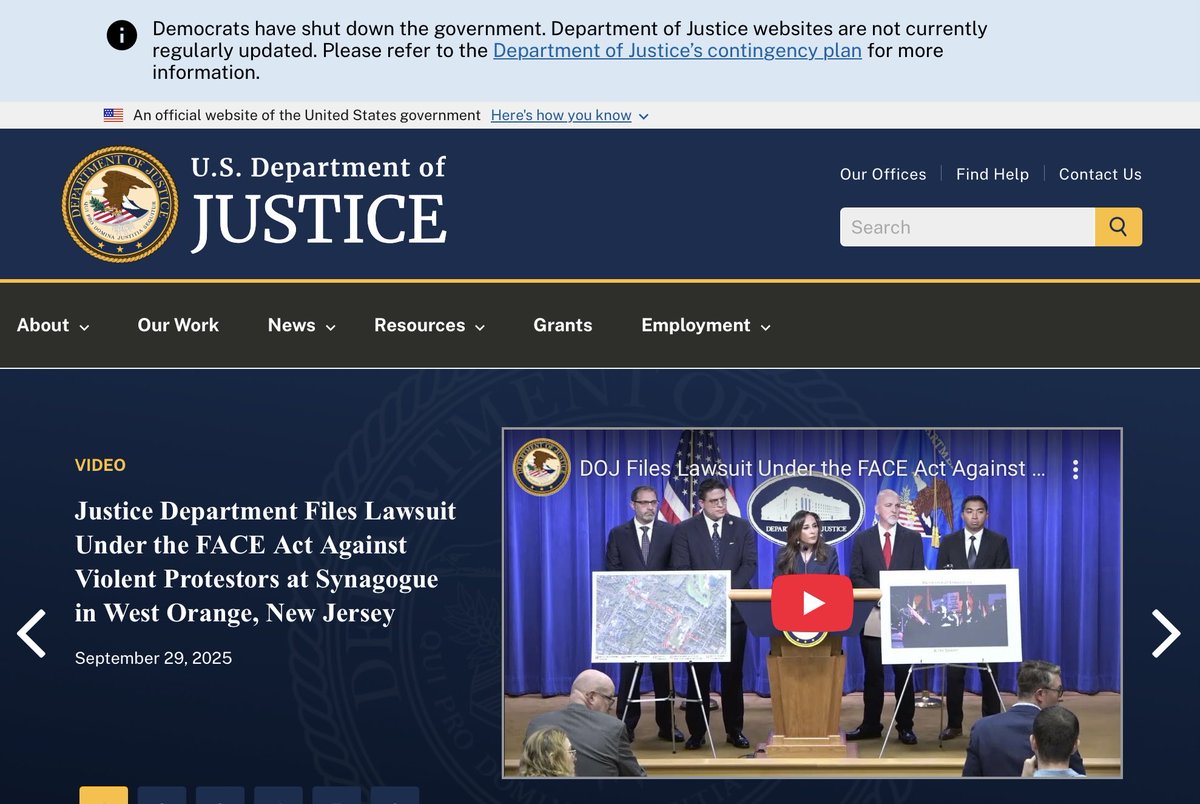
Task: Select the first yellow carousel indicator
Action: click(x=104, y=795)
